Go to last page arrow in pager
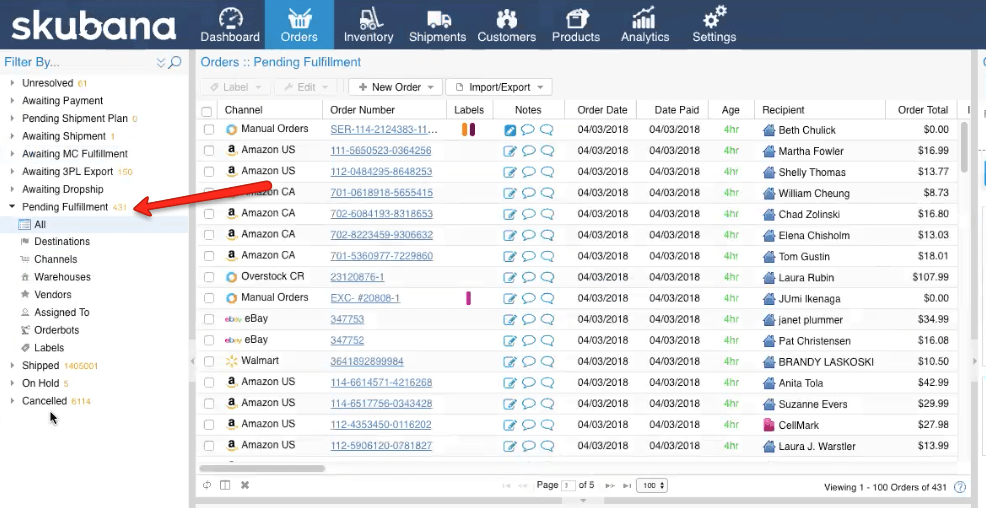This screenshot has width=986, height=508. click(x=626, y=485)
